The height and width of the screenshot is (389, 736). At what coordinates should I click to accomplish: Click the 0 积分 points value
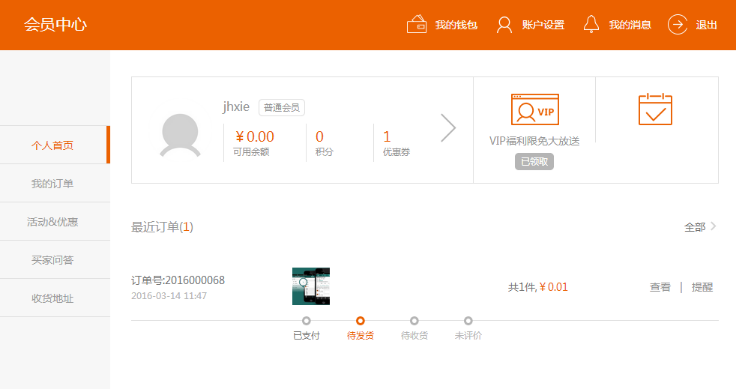[x=319, y=137]
